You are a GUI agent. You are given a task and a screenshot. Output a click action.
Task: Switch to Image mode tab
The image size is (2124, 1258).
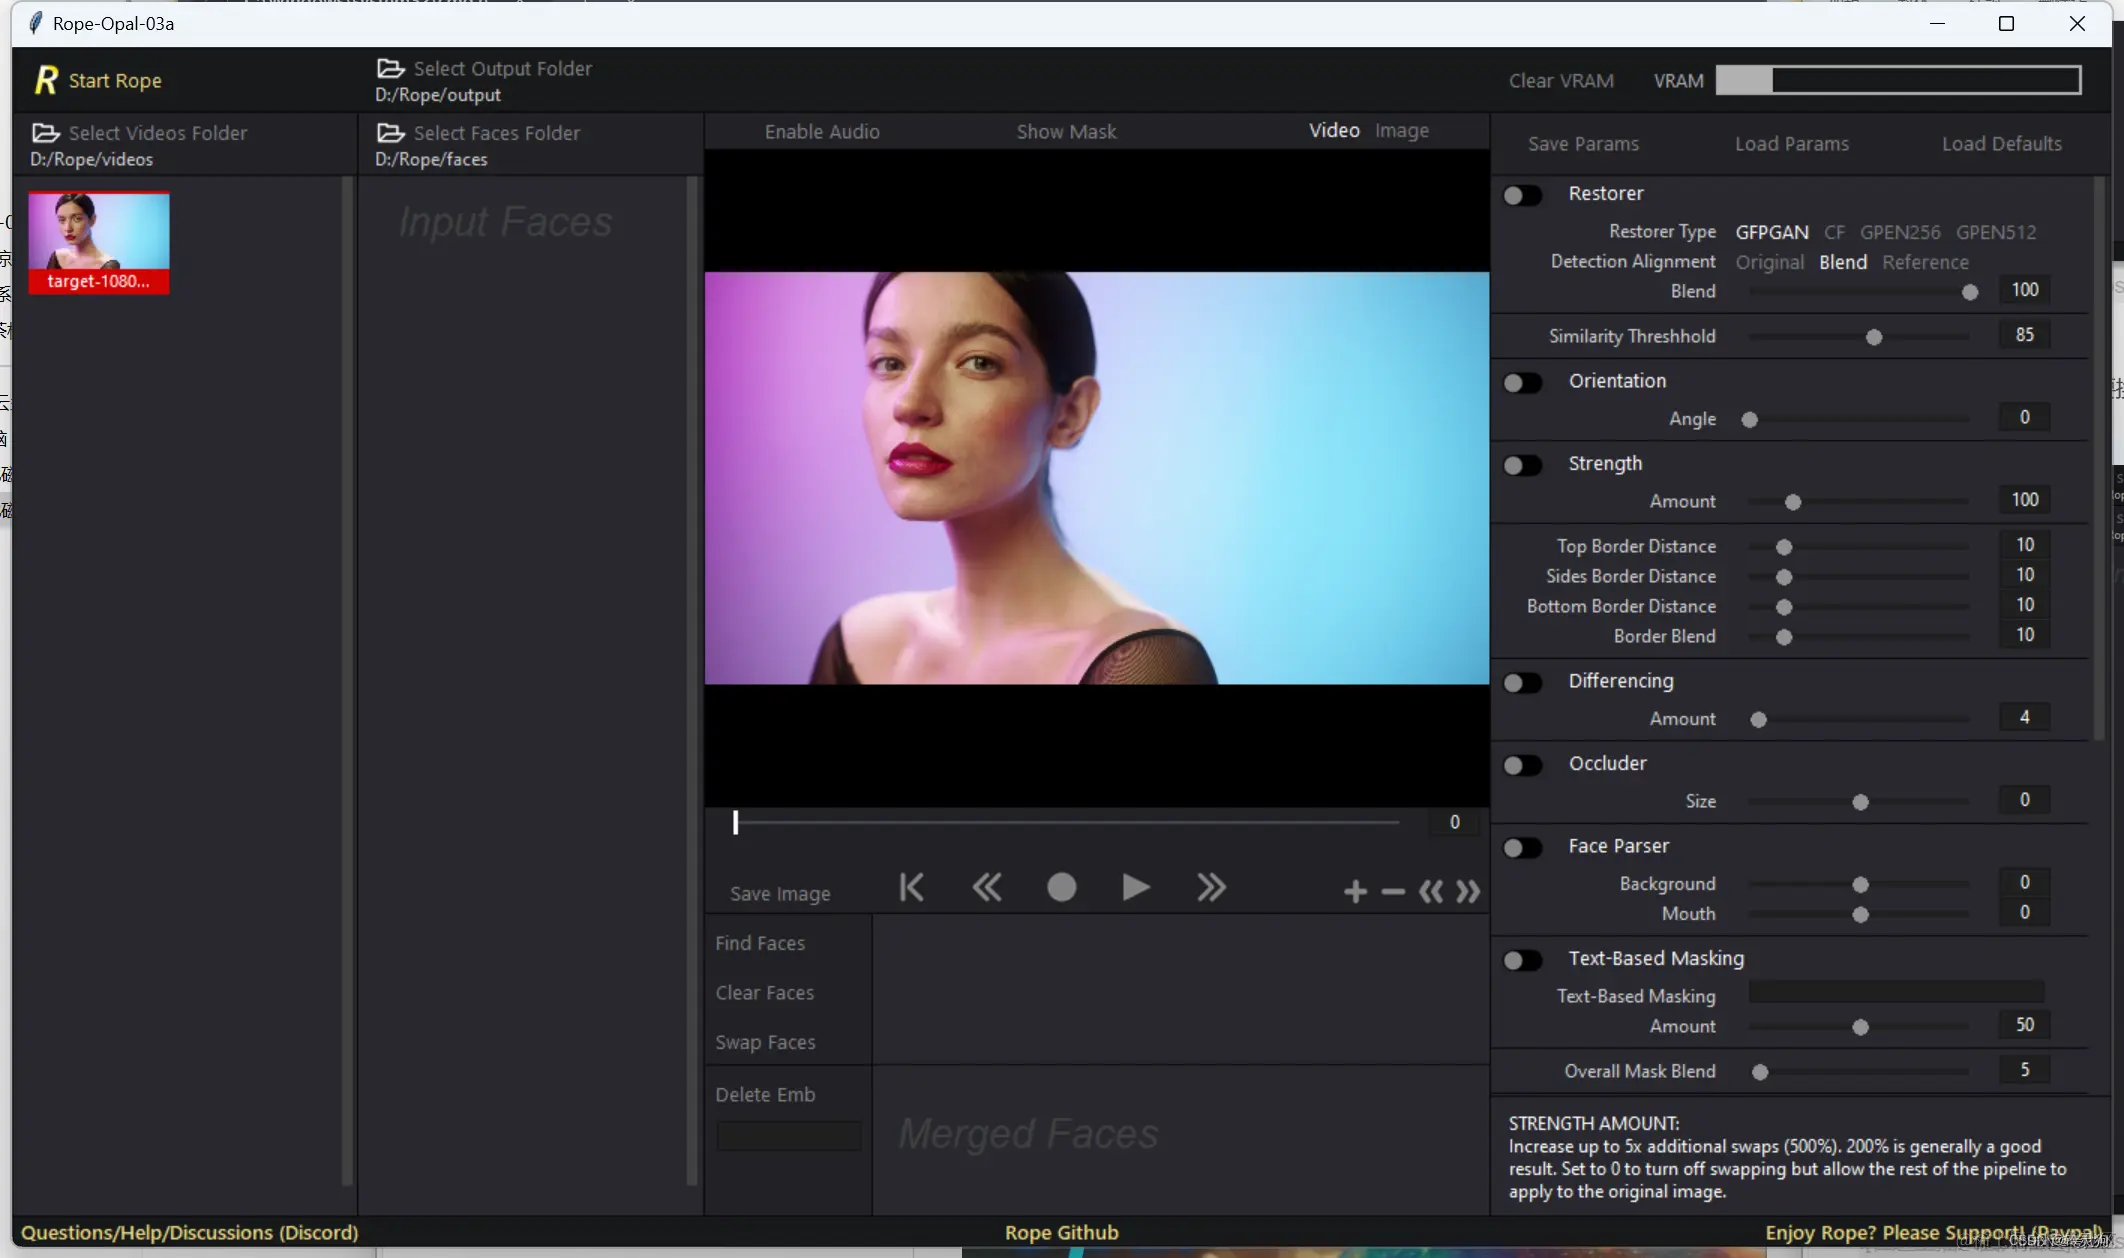[1401, 130]
